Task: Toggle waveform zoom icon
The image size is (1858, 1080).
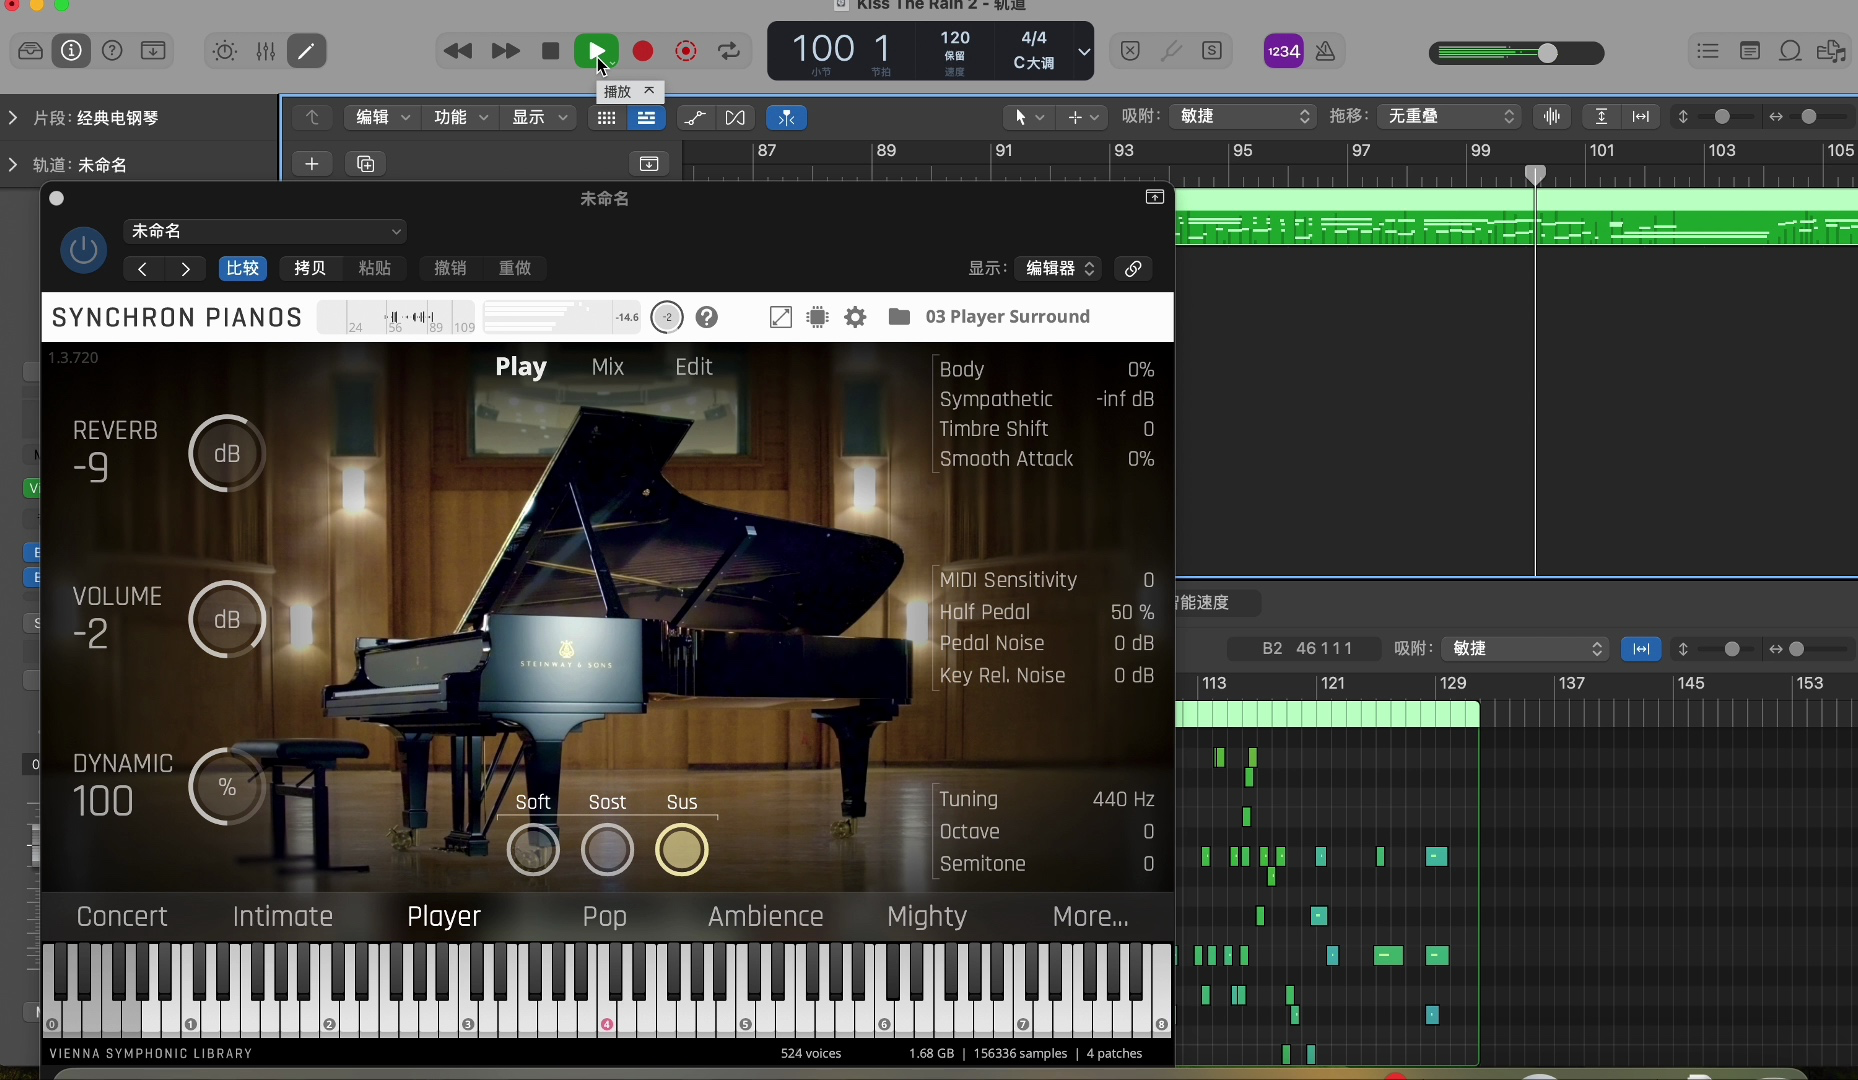Action: pyautogui.click(x=1551, y=117)
